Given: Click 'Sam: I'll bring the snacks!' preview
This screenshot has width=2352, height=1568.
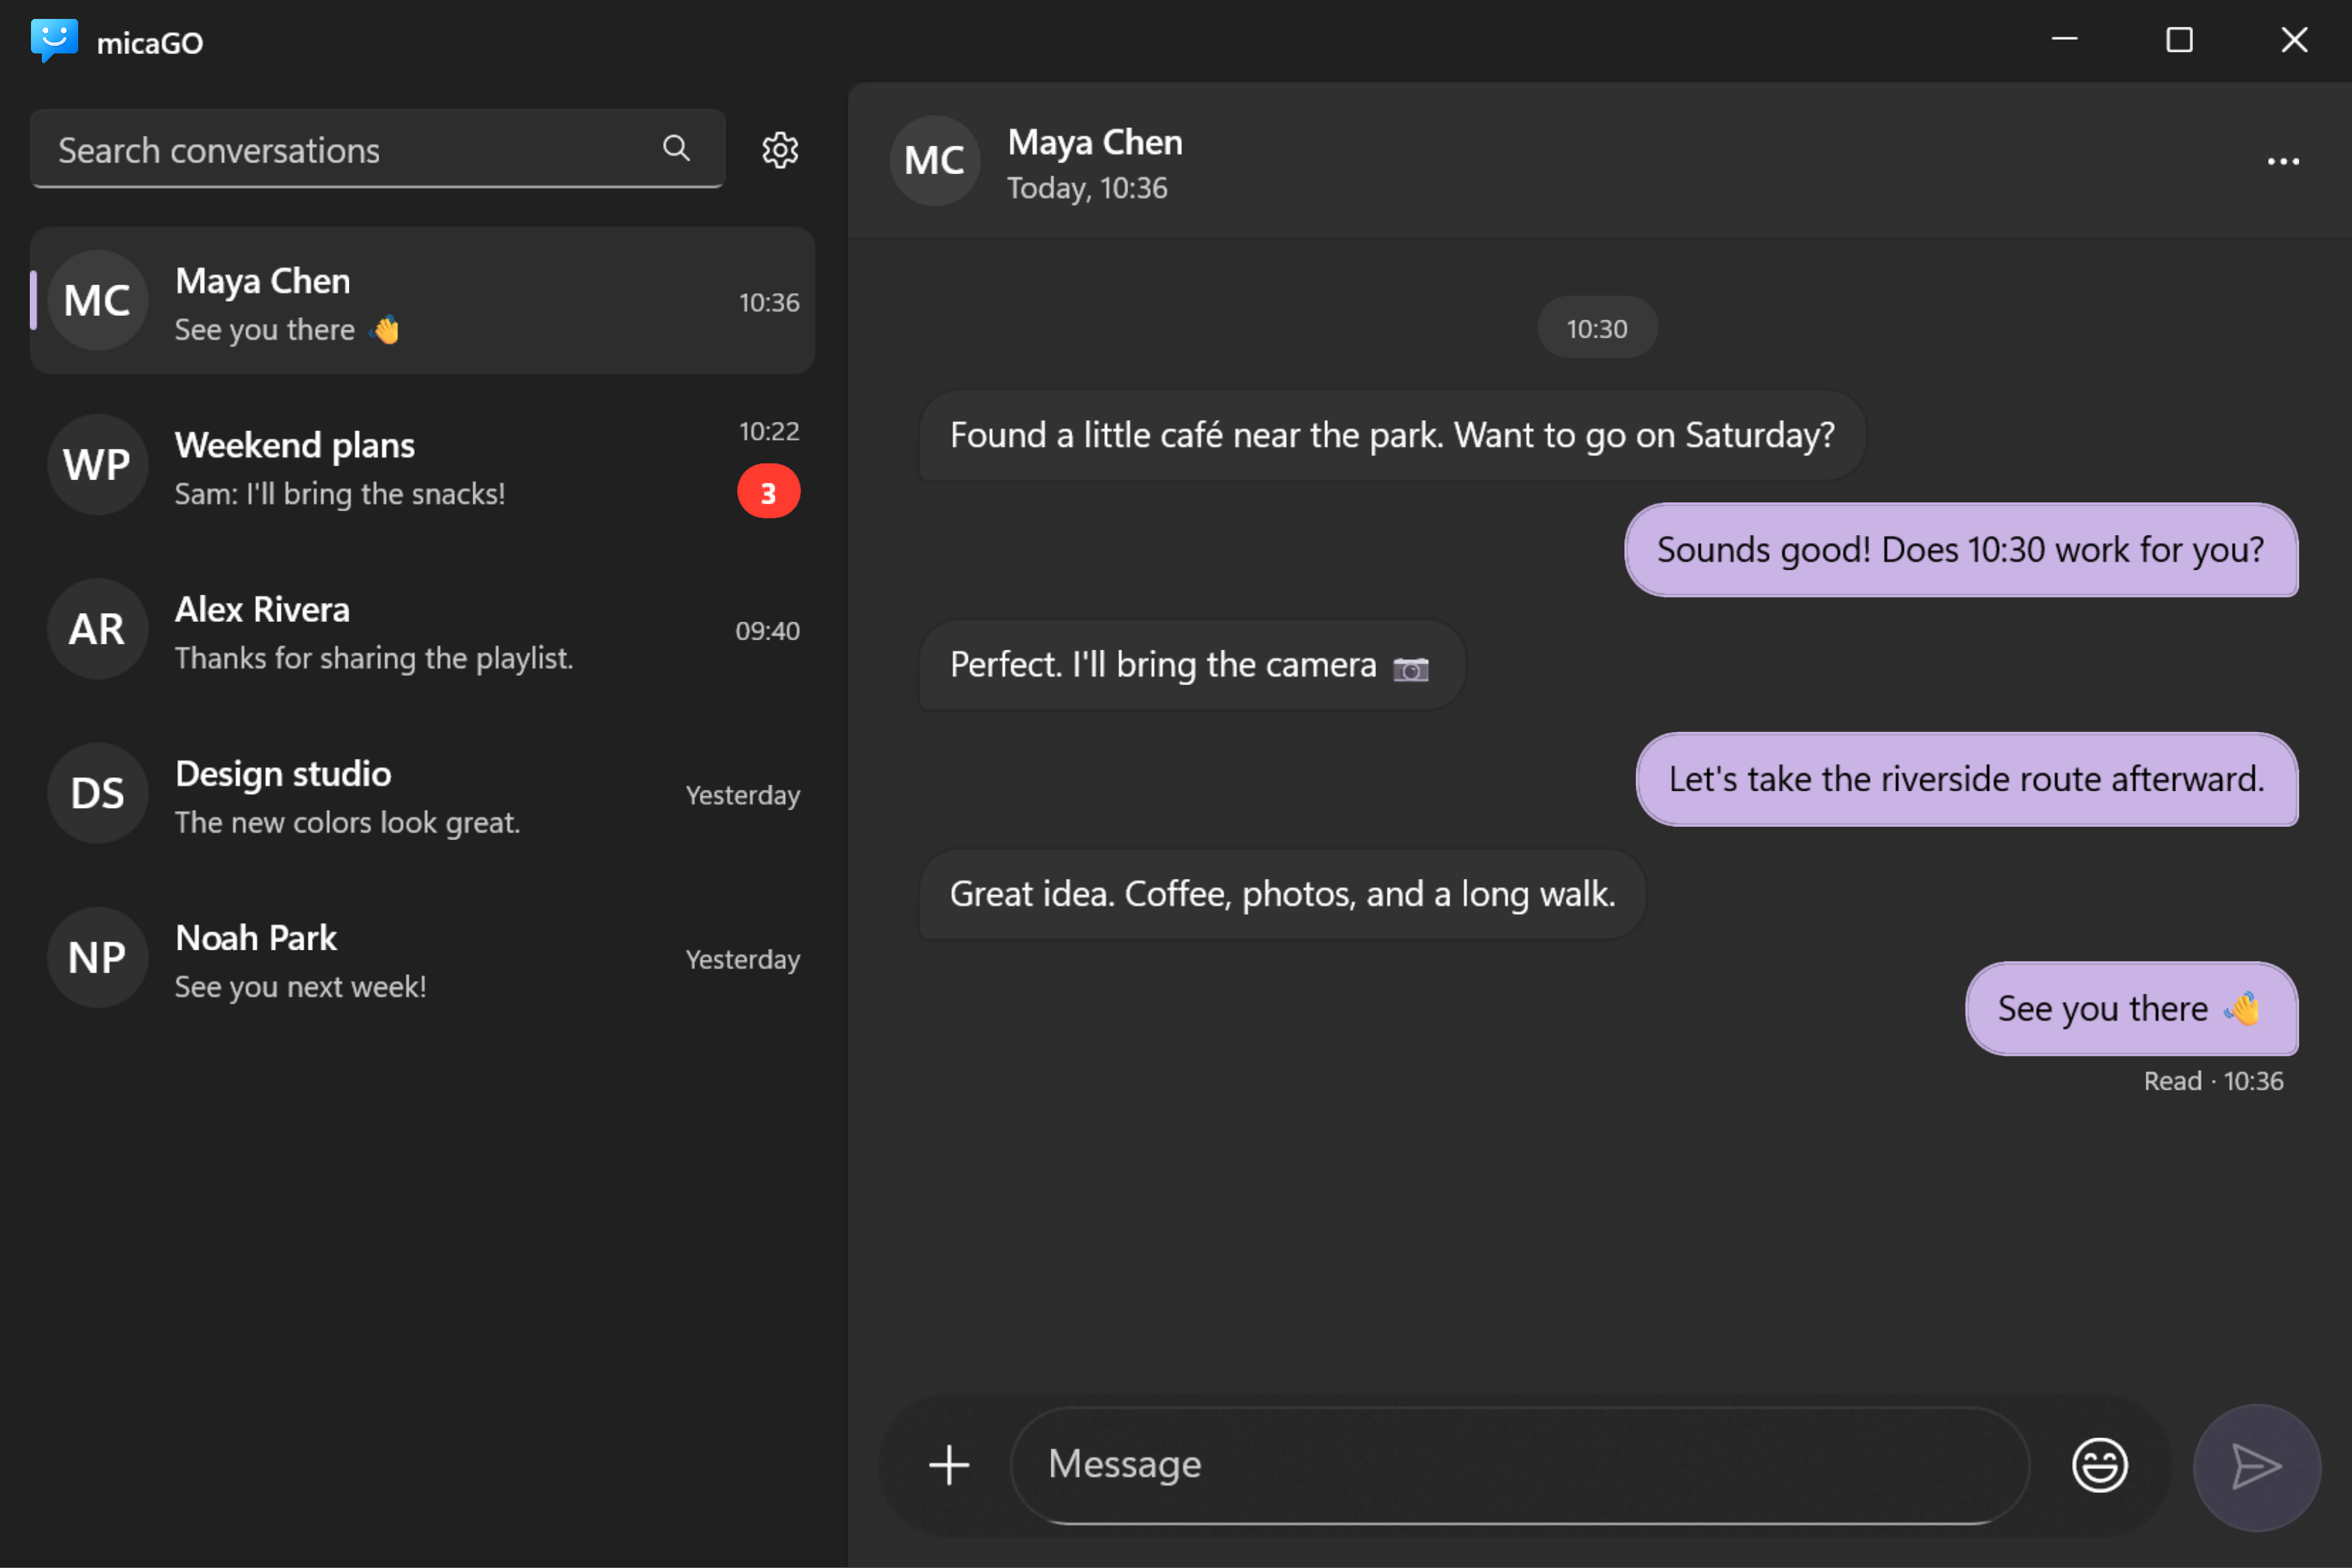Looking at the screenshot, I should 340,494.
